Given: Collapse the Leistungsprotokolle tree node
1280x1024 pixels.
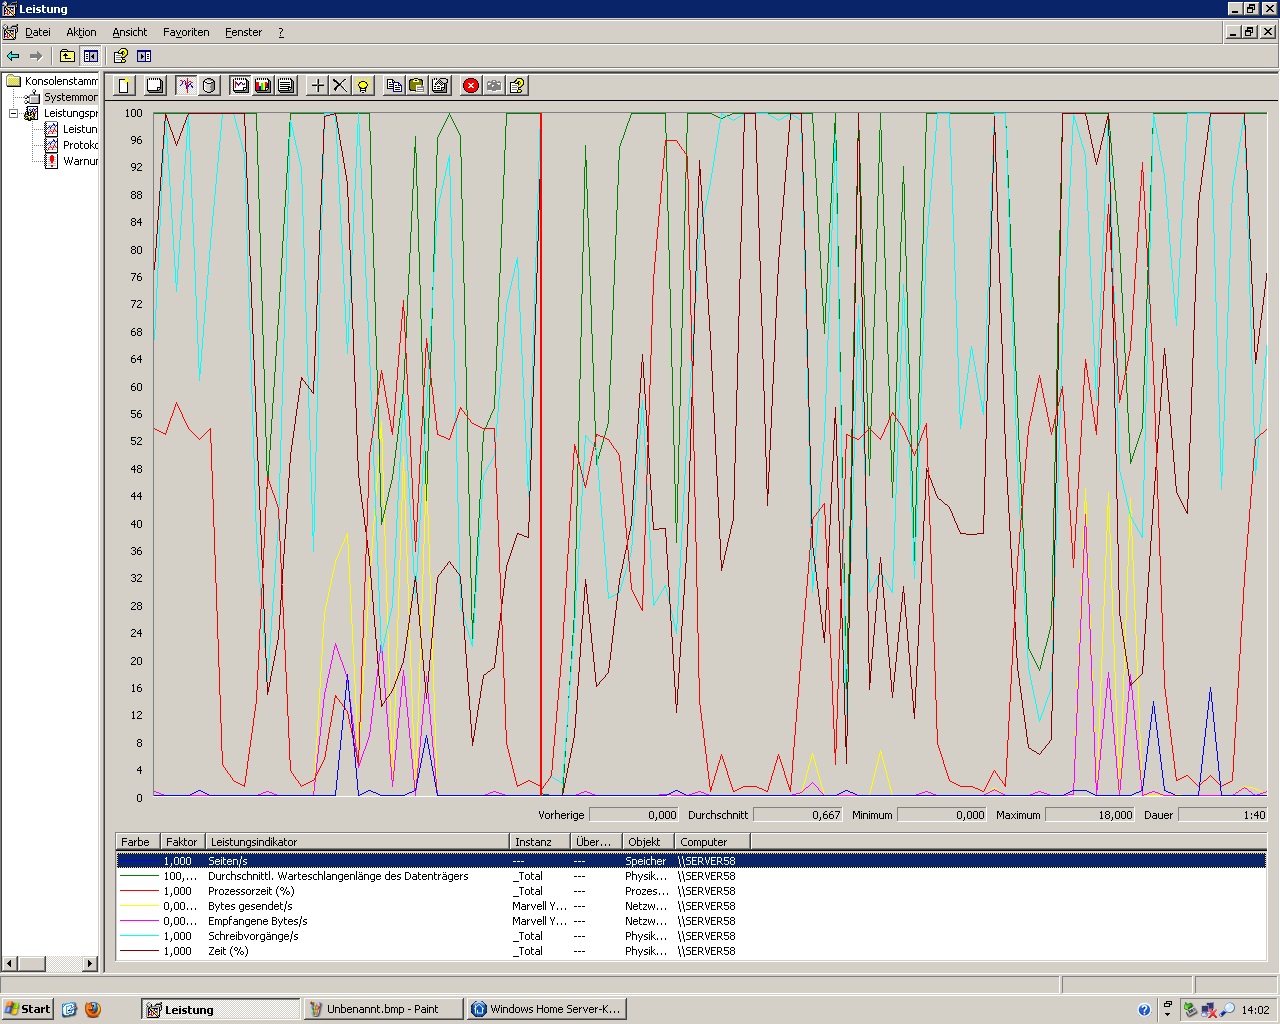Looking at the screenshot, I should click(x=14, y=113).
